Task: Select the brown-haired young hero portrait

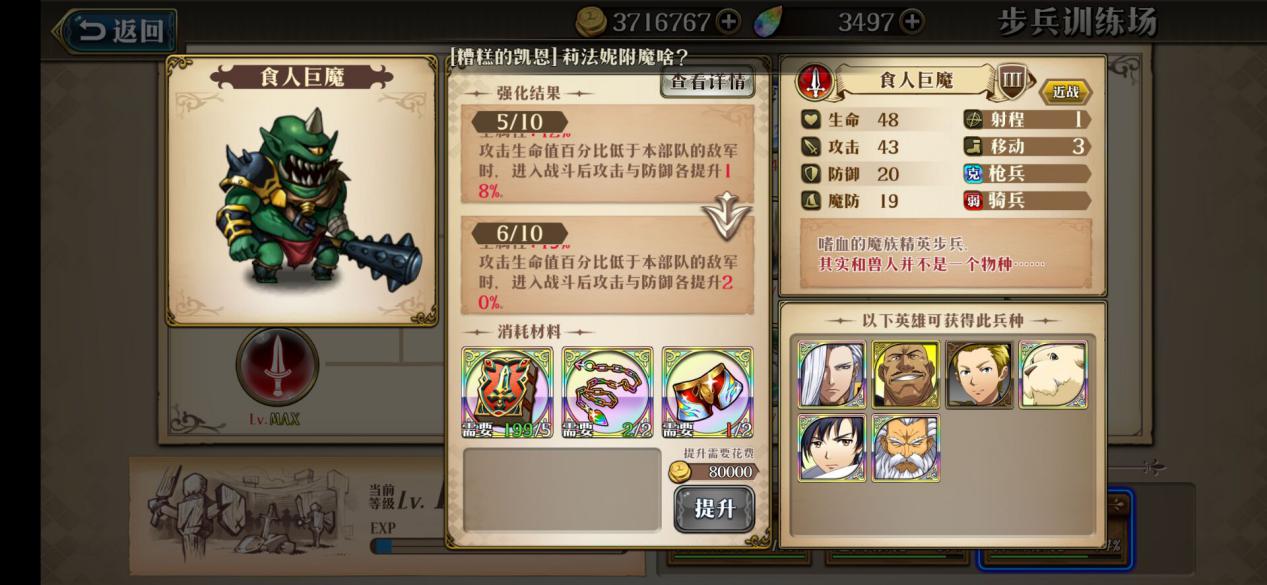Action: coord(979,374)
